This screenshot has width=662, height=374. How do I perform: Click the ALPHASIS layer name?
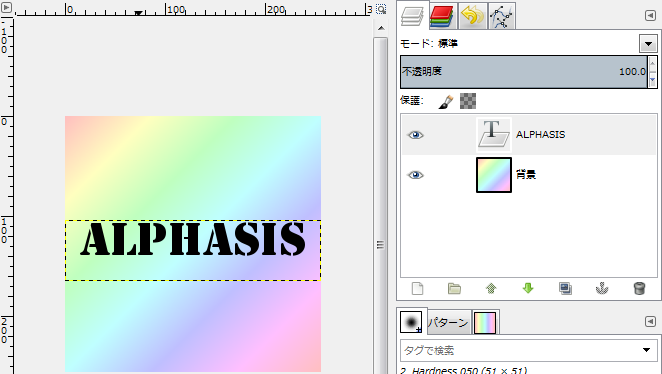click(540, 135)
